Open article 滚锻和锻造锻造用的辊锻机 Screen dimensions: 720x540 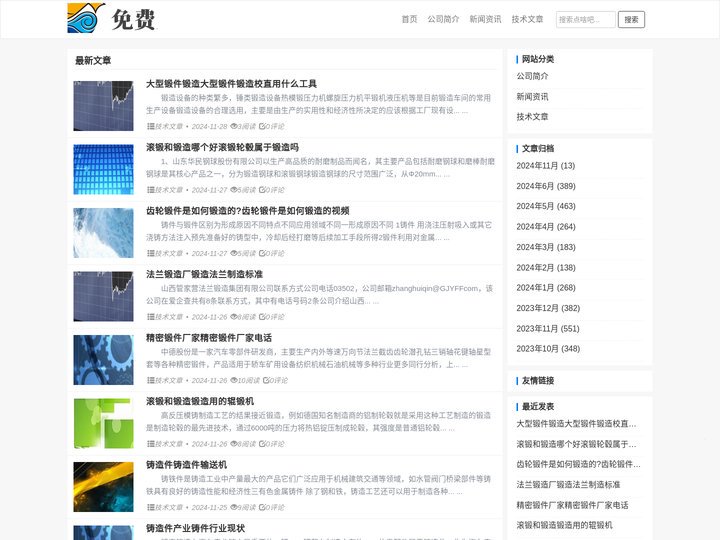pos(200,401)
